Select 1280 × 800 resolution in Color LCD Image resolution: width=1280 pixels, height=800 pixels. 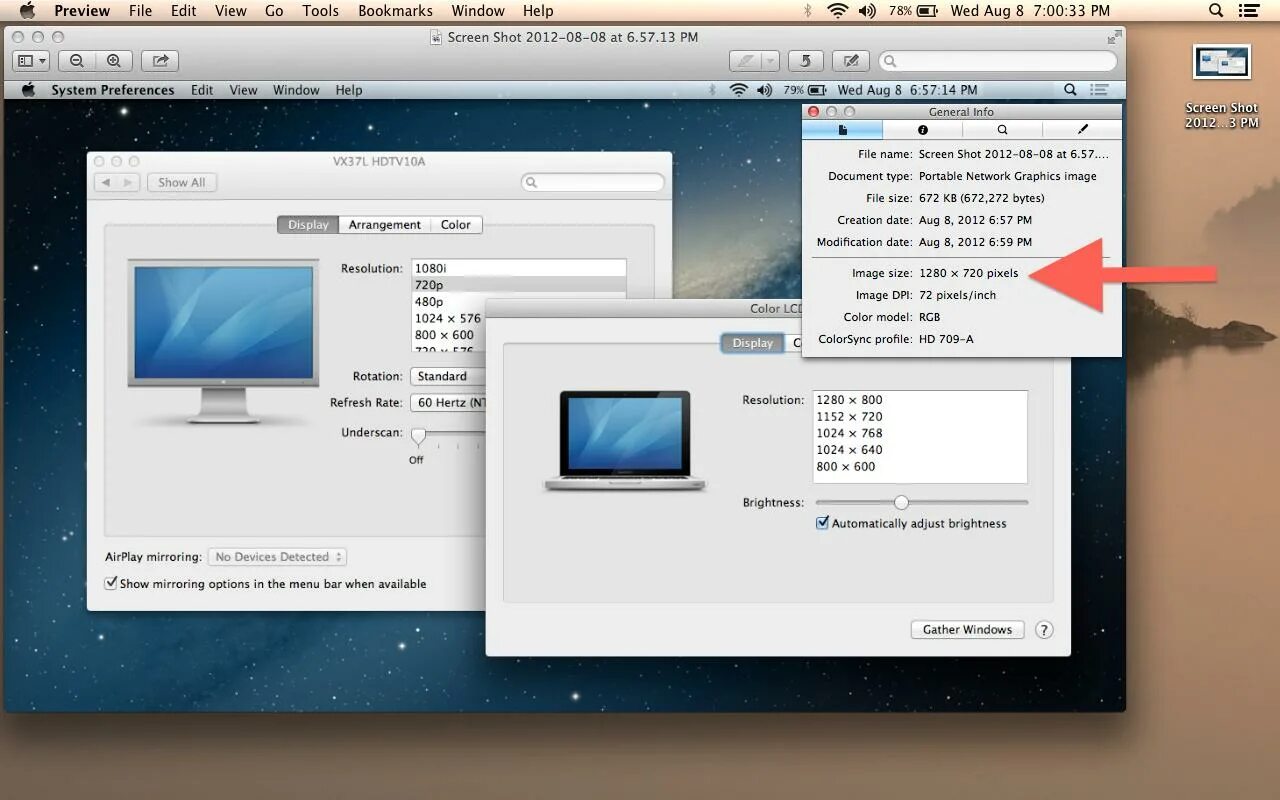[x=921, y=400]
